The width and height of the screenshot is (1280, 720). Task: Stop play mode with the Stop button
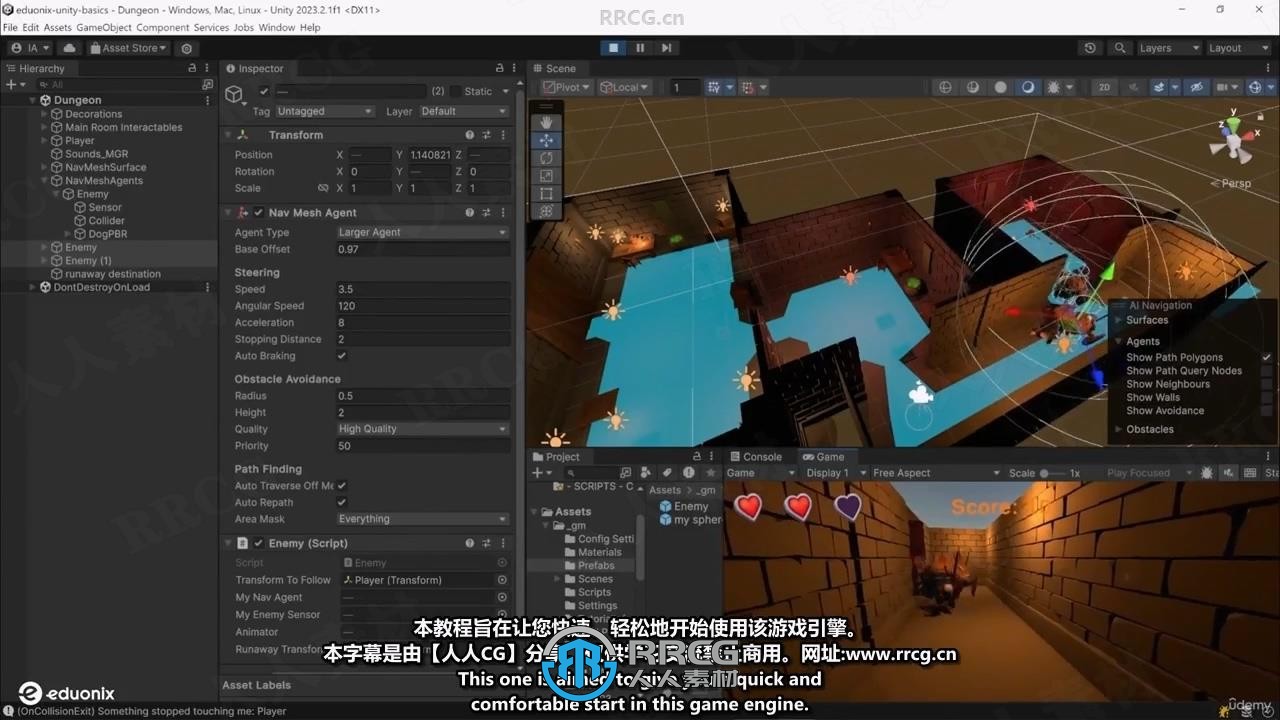click(614, 48)
